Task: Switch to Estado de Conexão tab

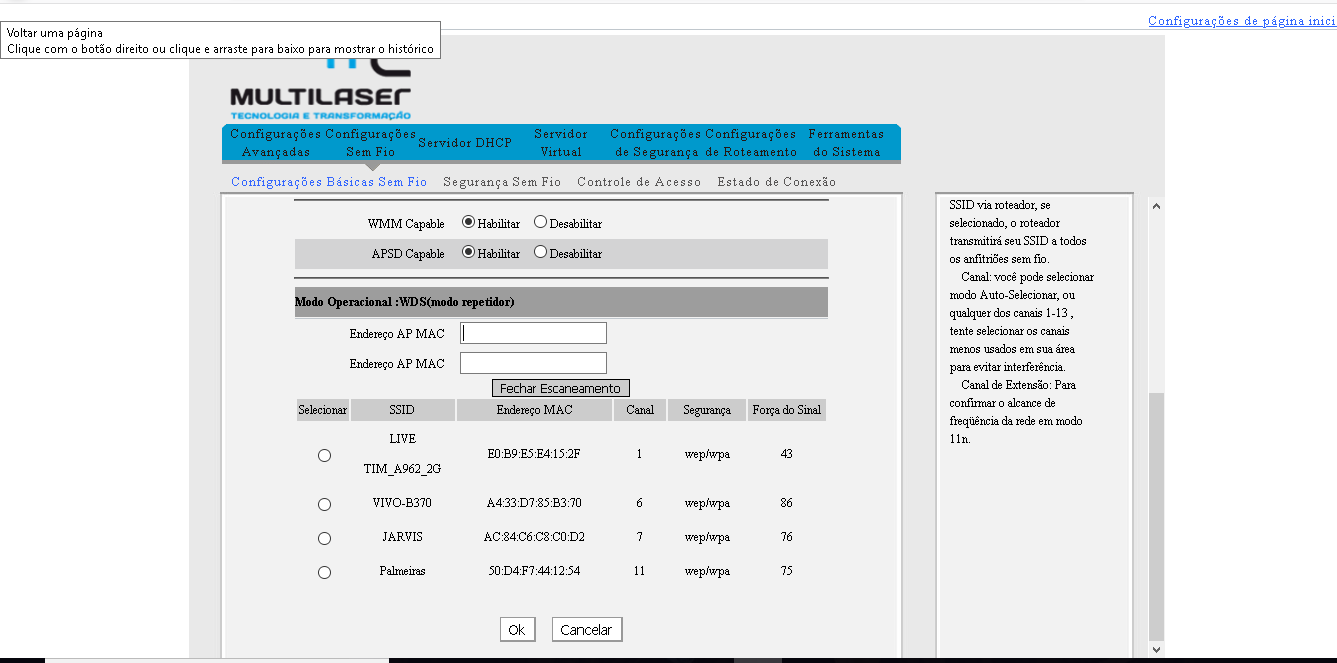Action: click(x=776, y=182)
